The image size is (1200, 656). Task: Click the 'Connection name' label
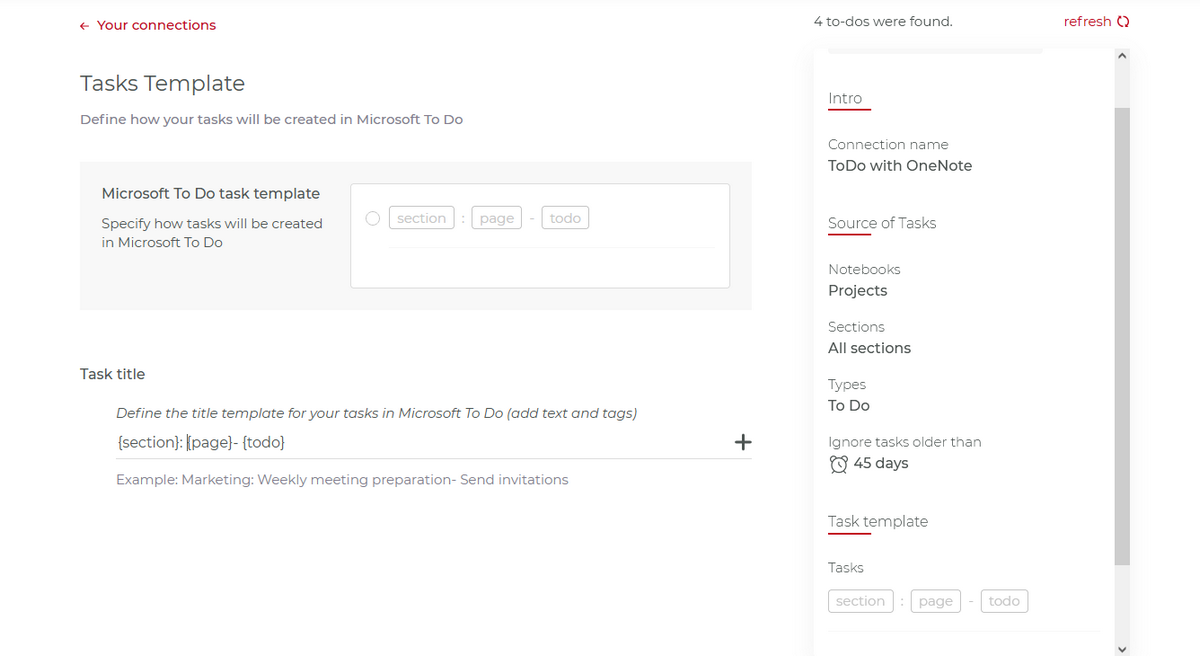888,145
